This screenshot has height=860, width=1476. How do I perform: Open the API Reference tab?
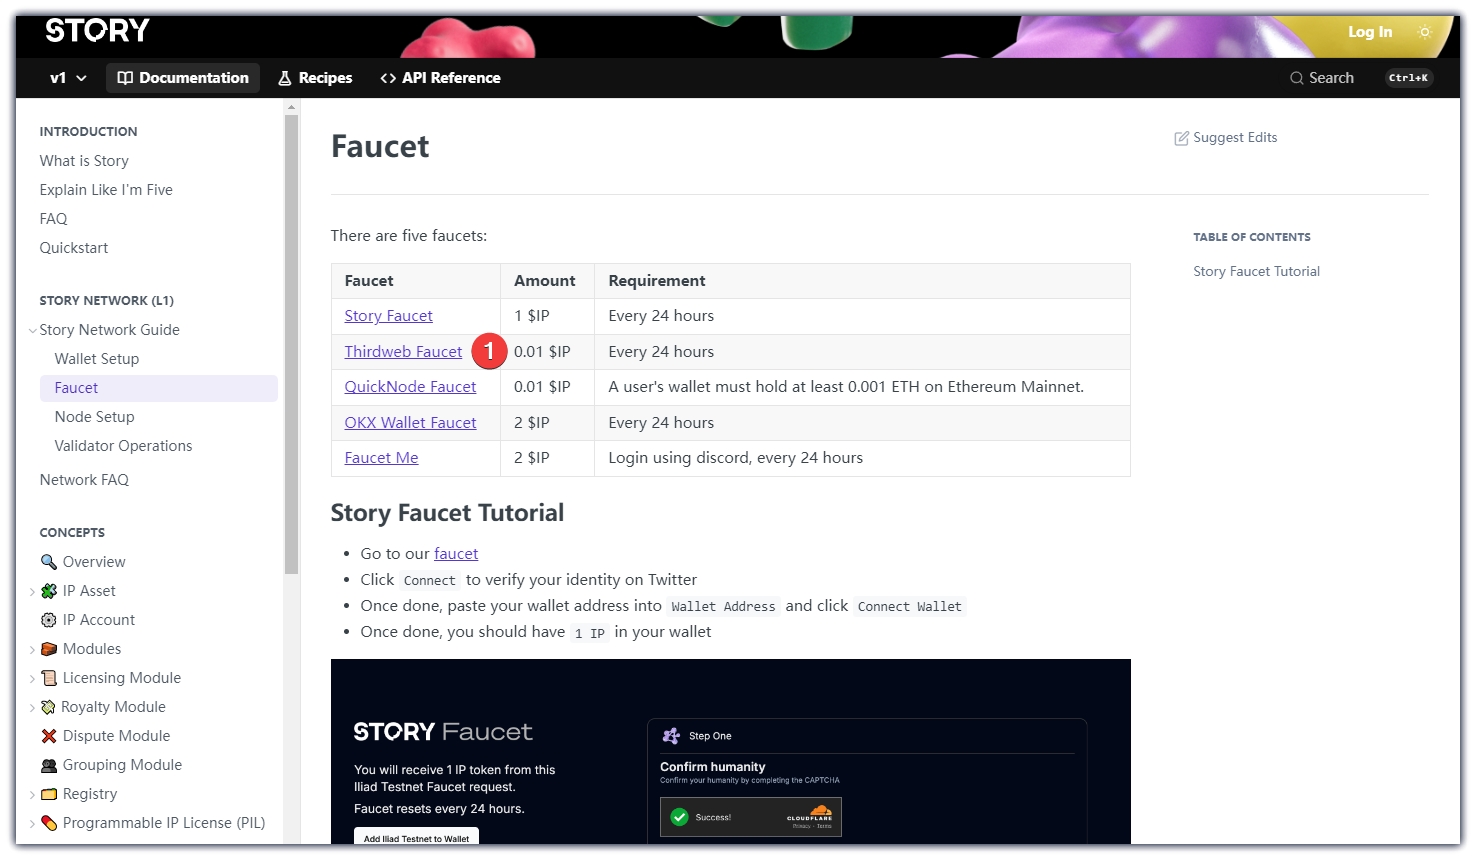click(440, 78)
